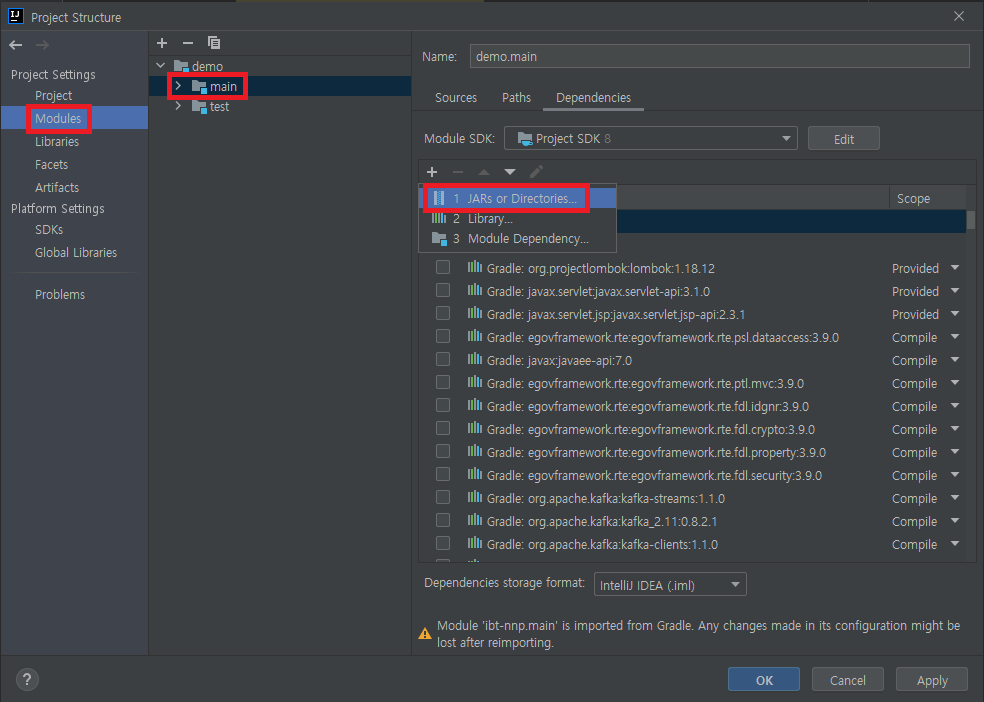Open scope dropdown for fdl.property dependency

coord(955,452)
